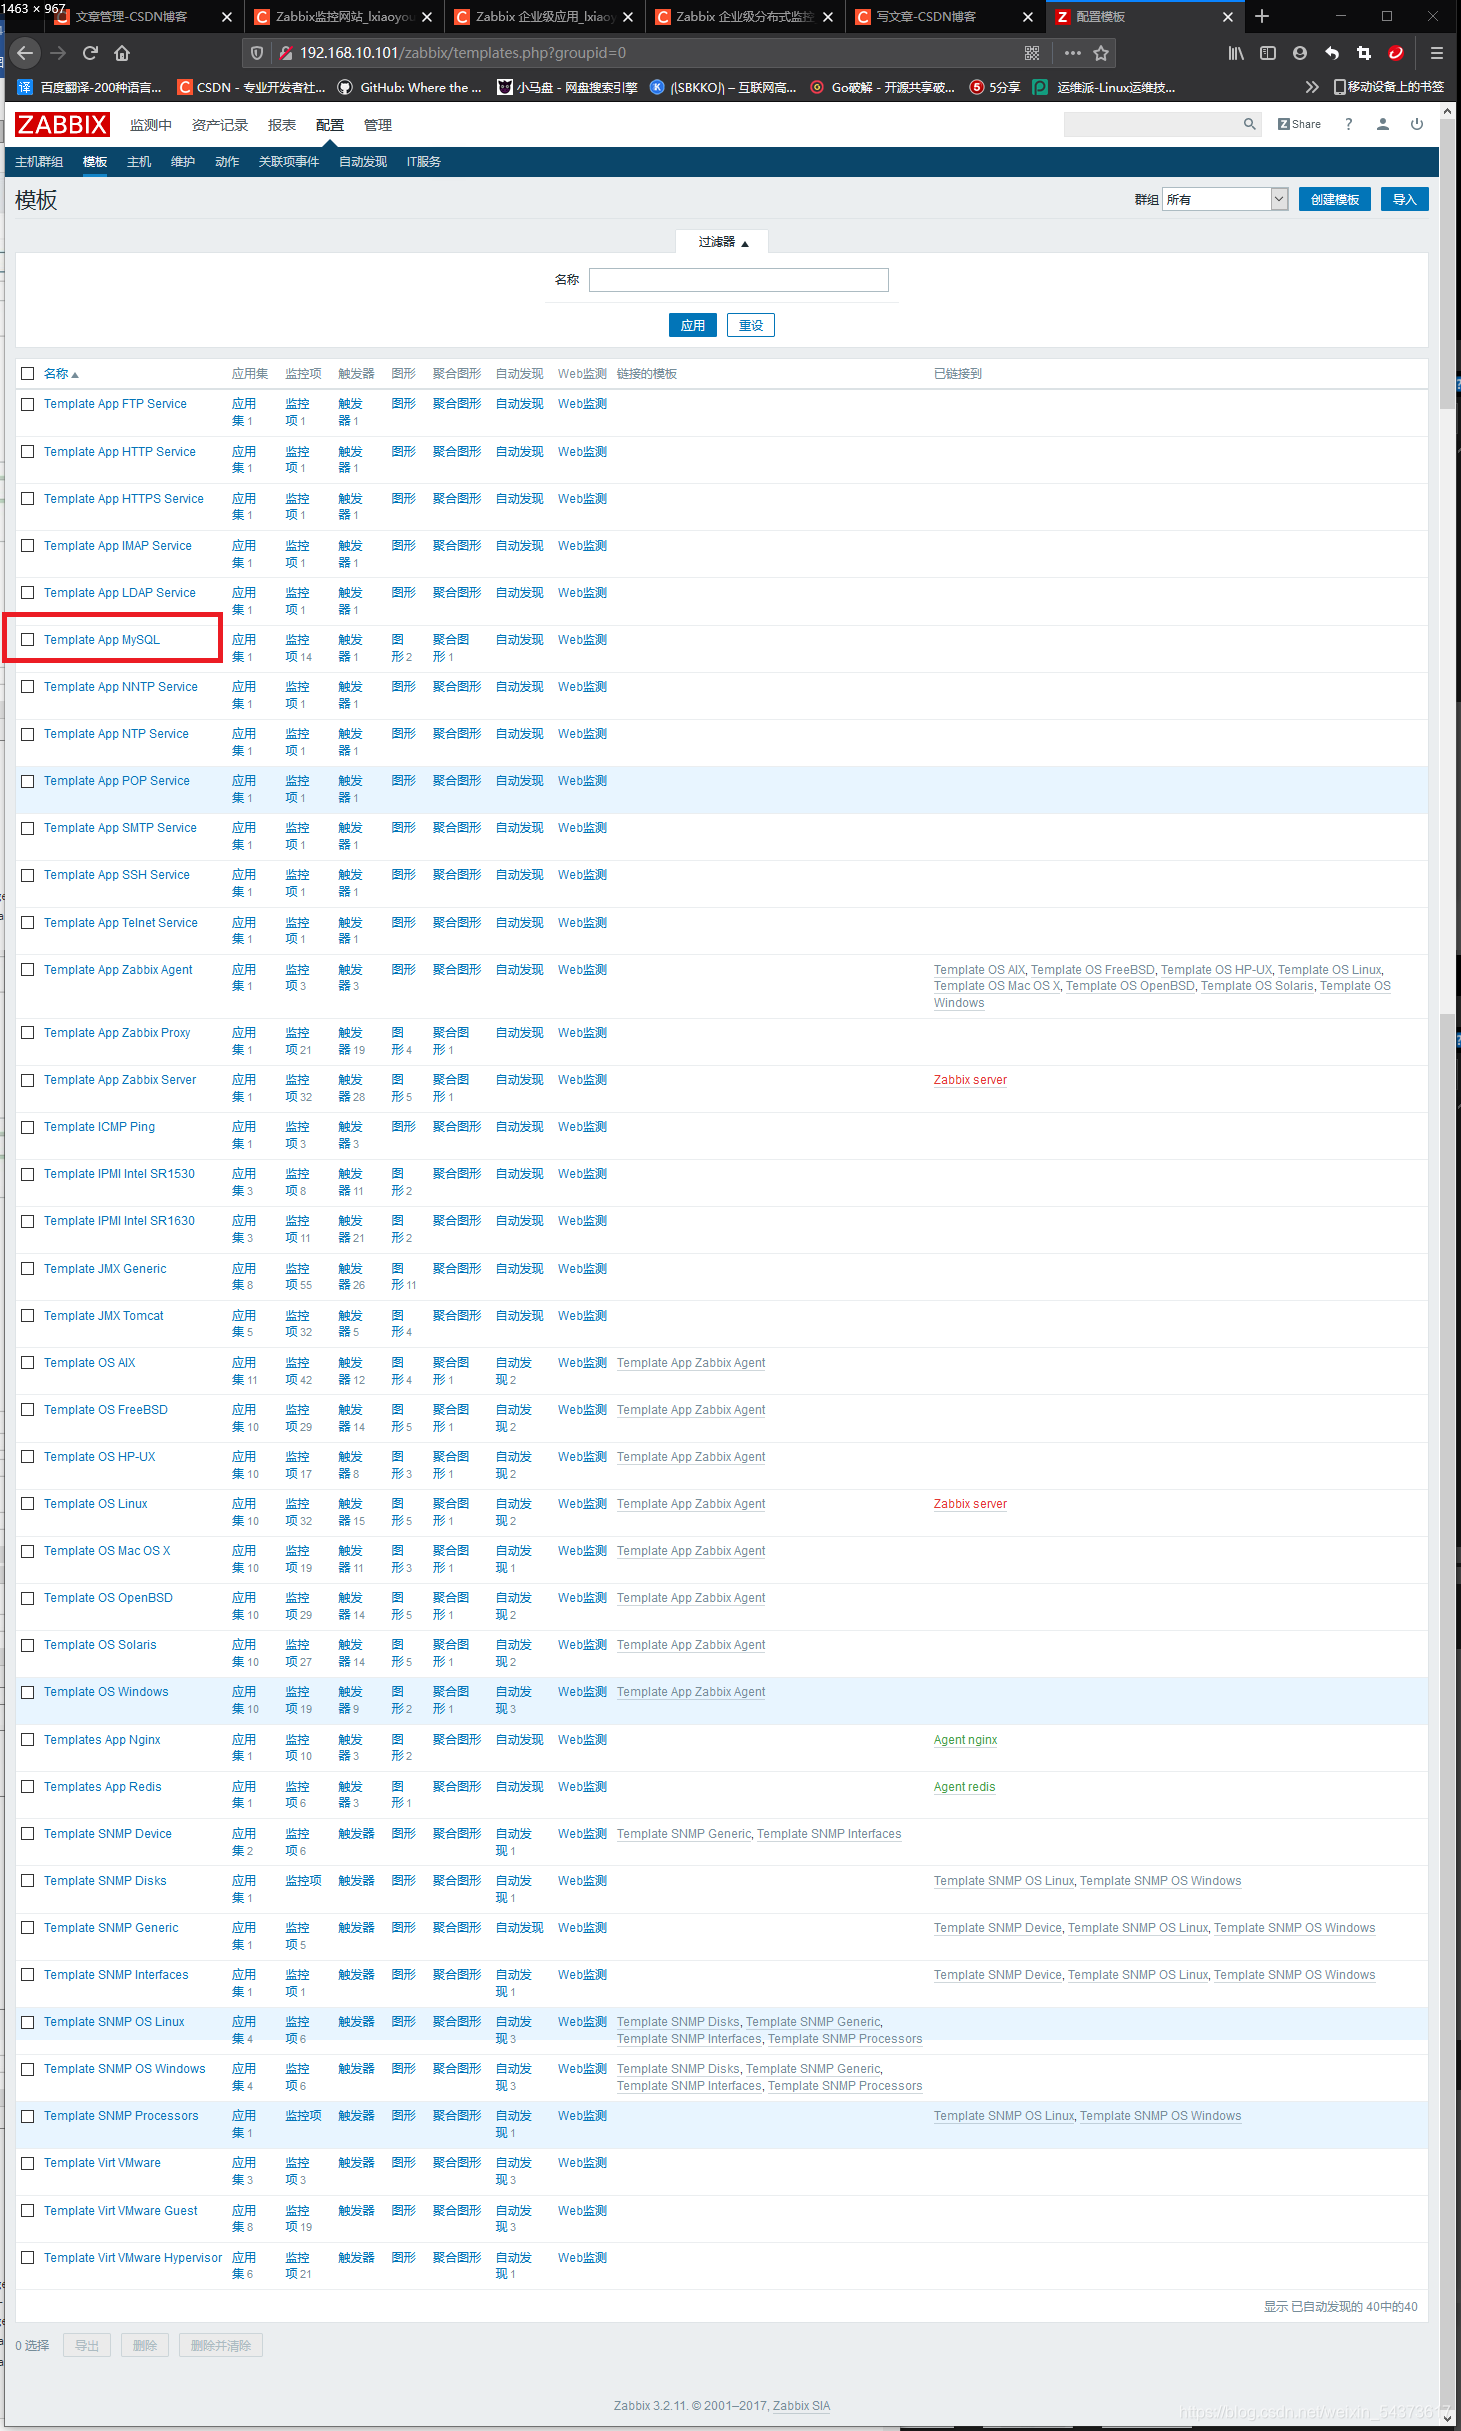Open Zabbix help question mark
The image size is (1461, 2431).
pos(1349,124)
